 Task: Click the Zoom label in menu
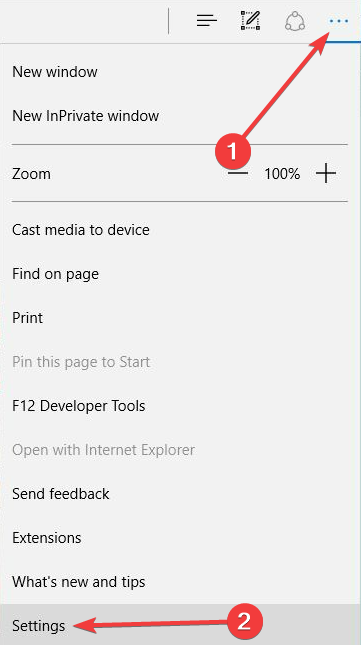(31, 174)
